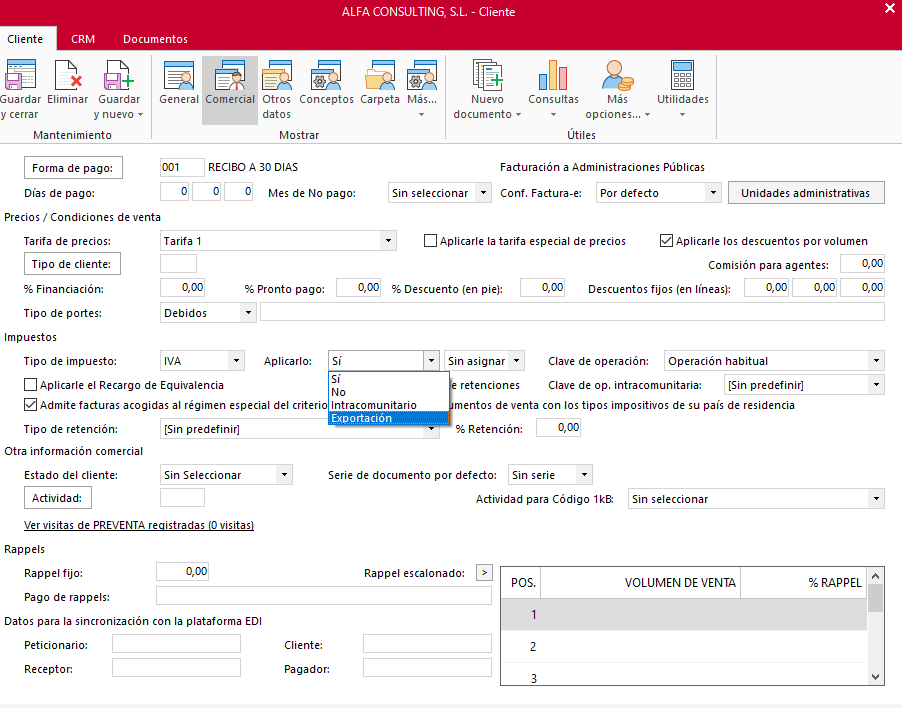Open Serie de documento por defecto dropdown
The image size is (902, 708).
[x=584, y=475]
